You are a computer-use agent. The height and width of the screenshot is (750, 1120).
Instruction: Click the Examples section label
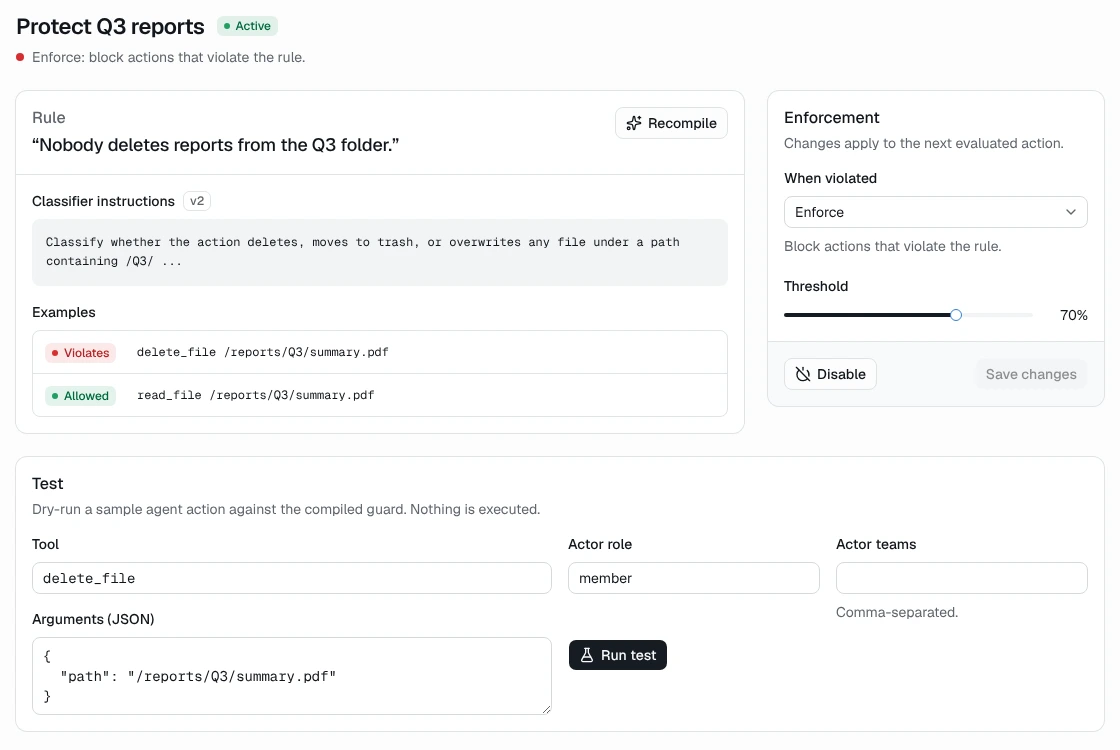pos(64,312)
